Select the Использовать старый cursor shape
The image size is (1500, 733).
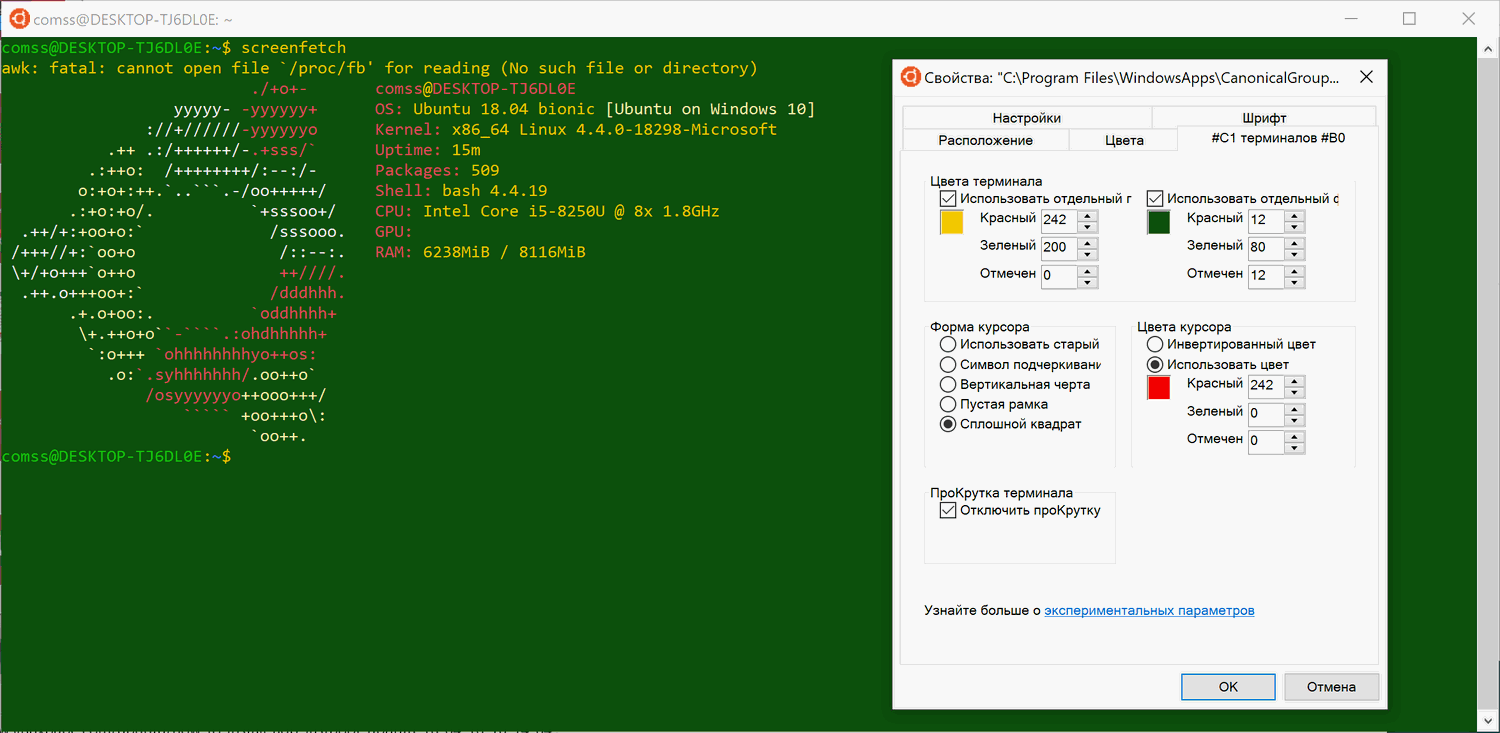(x=948, y=344)
